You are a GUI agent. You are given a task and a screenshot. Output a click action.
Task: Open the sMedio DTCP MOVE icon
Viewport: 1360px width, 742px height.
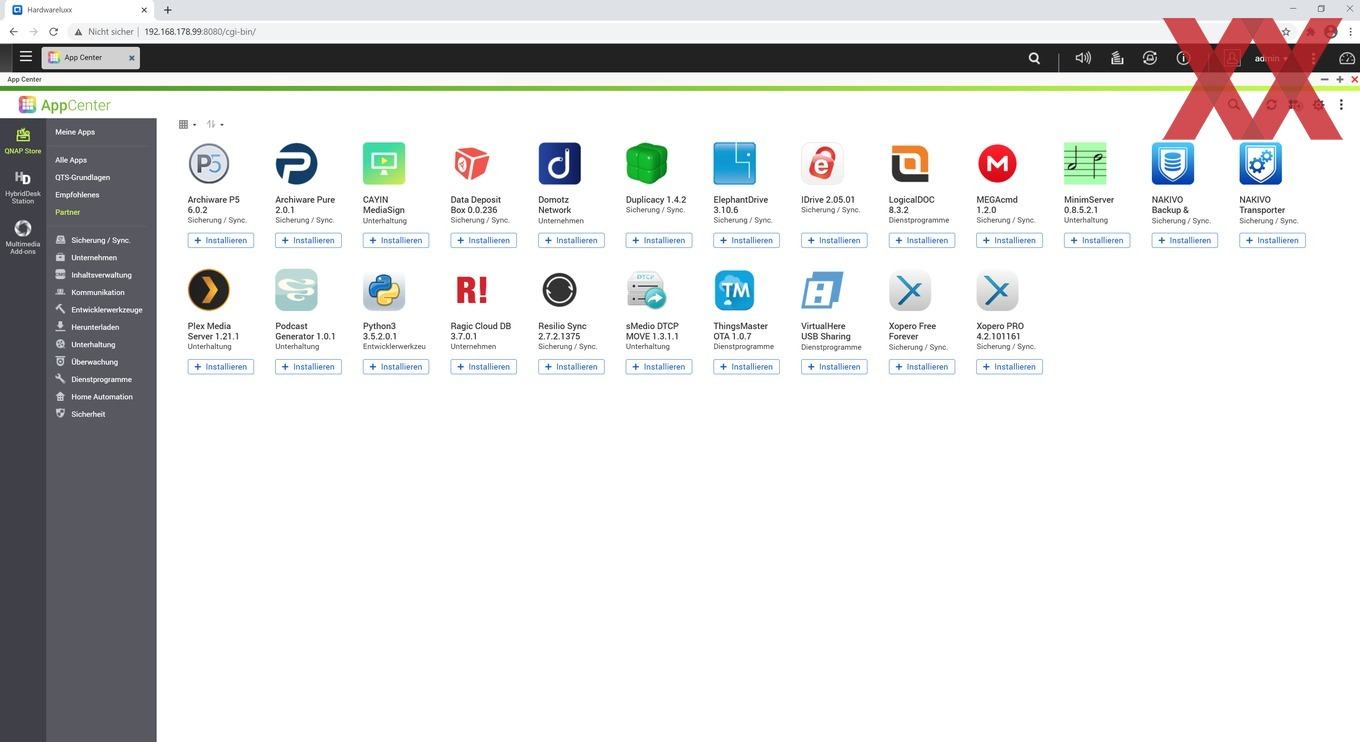pyautogui.click(x=647, y=290)
